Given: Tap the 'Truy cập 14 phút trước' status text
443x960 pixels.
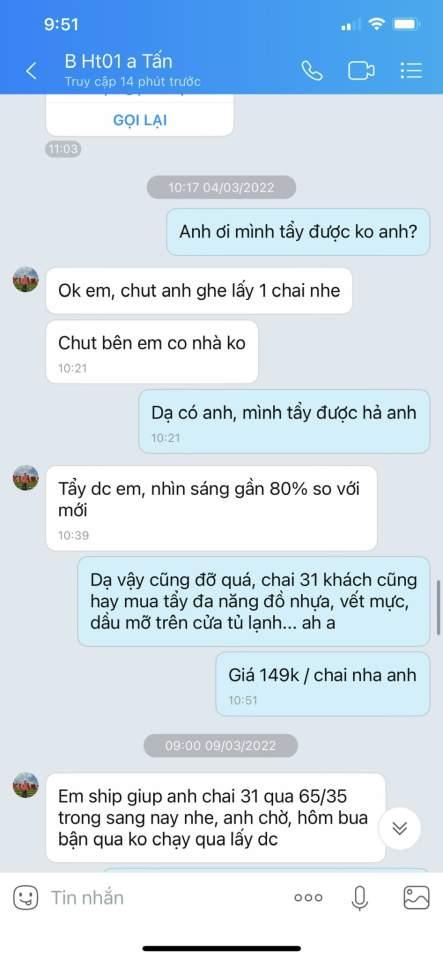Looking at the screenshot, I should 132,81.
